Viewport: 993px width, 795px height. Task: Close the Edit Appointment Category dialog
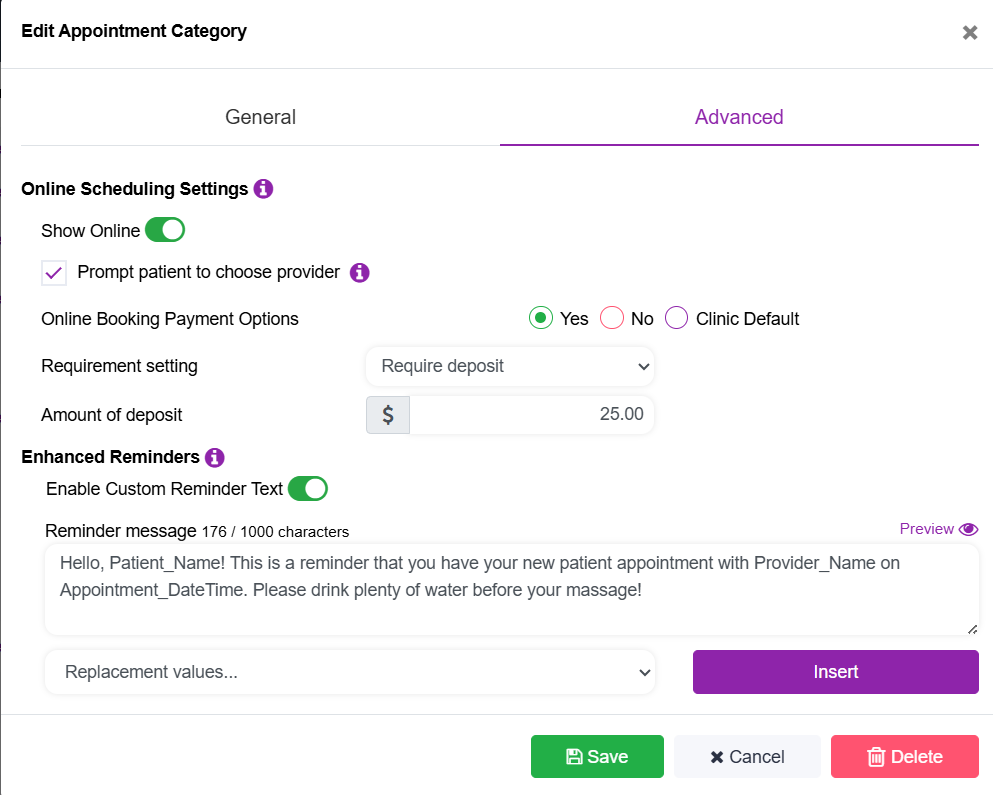tap(969, 32)
